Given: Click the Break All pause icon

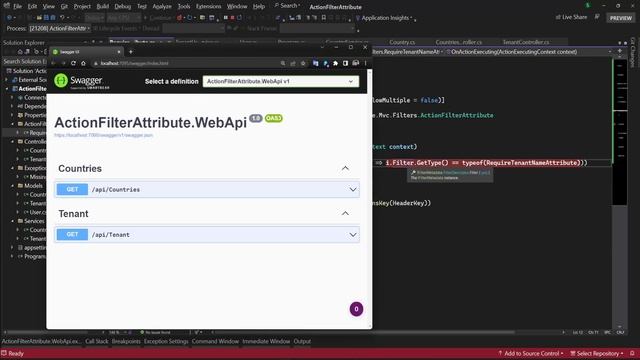Looking at the screenshot, I should (x=225, y=18).
